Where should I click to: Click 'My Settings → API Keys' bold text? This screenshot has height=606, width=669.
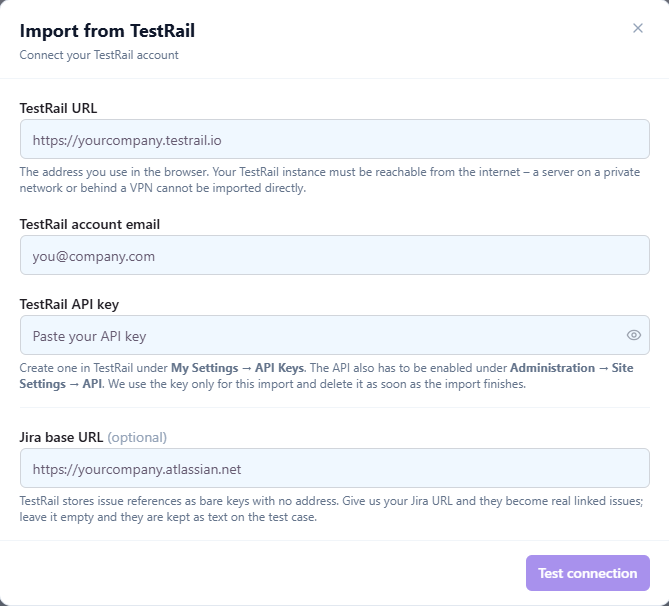238,368
